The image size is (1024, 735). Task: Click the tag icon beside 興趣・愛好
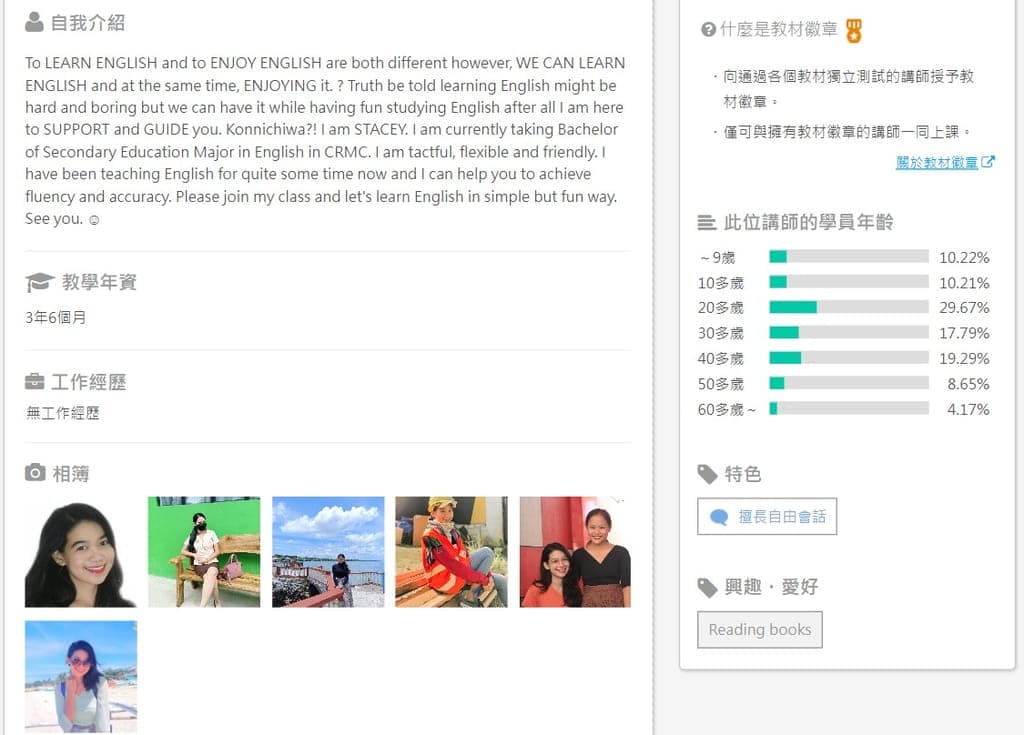(707, 588)
